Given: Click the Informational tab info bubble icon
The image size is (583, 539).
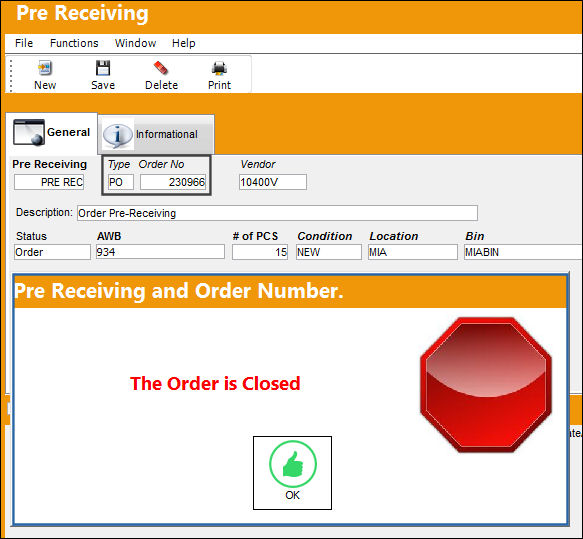Looking at the screenshot, I should click(x=117, y=135).
